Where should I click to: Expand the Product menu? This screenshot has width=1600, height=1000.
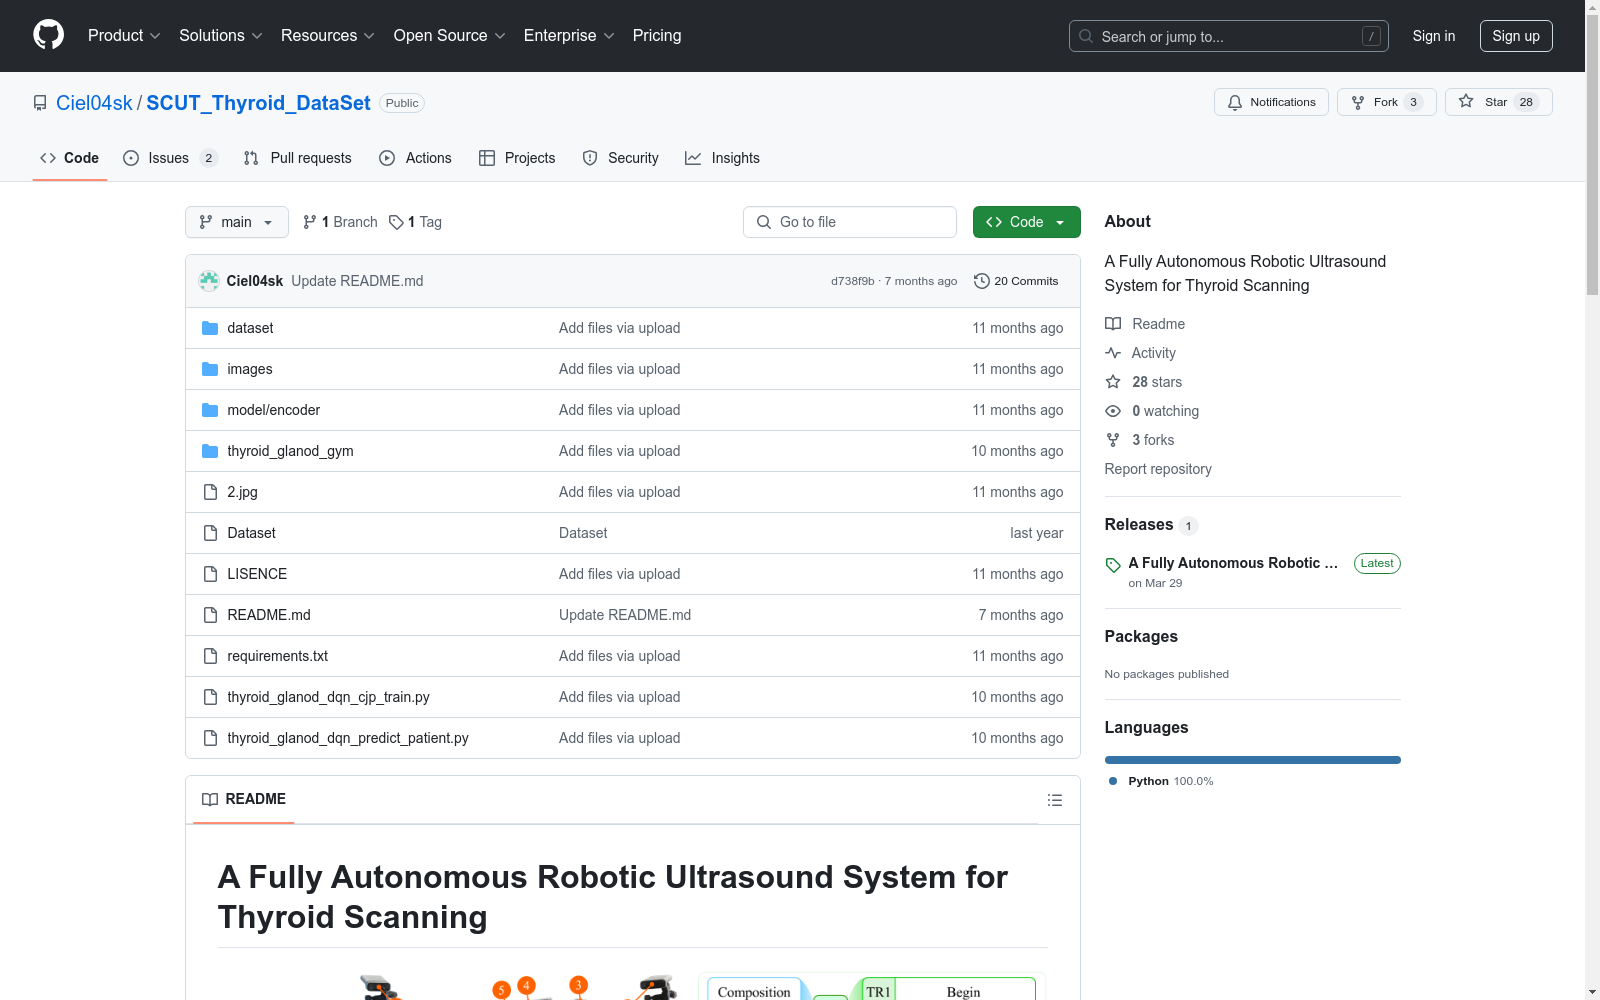pos(124,36)
